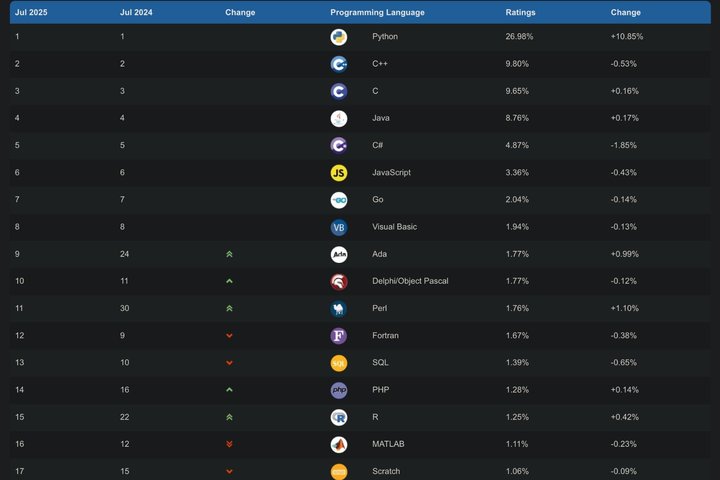Click the C++ language icon
Viewport: 720px width, 480px height.
point(339,64)
